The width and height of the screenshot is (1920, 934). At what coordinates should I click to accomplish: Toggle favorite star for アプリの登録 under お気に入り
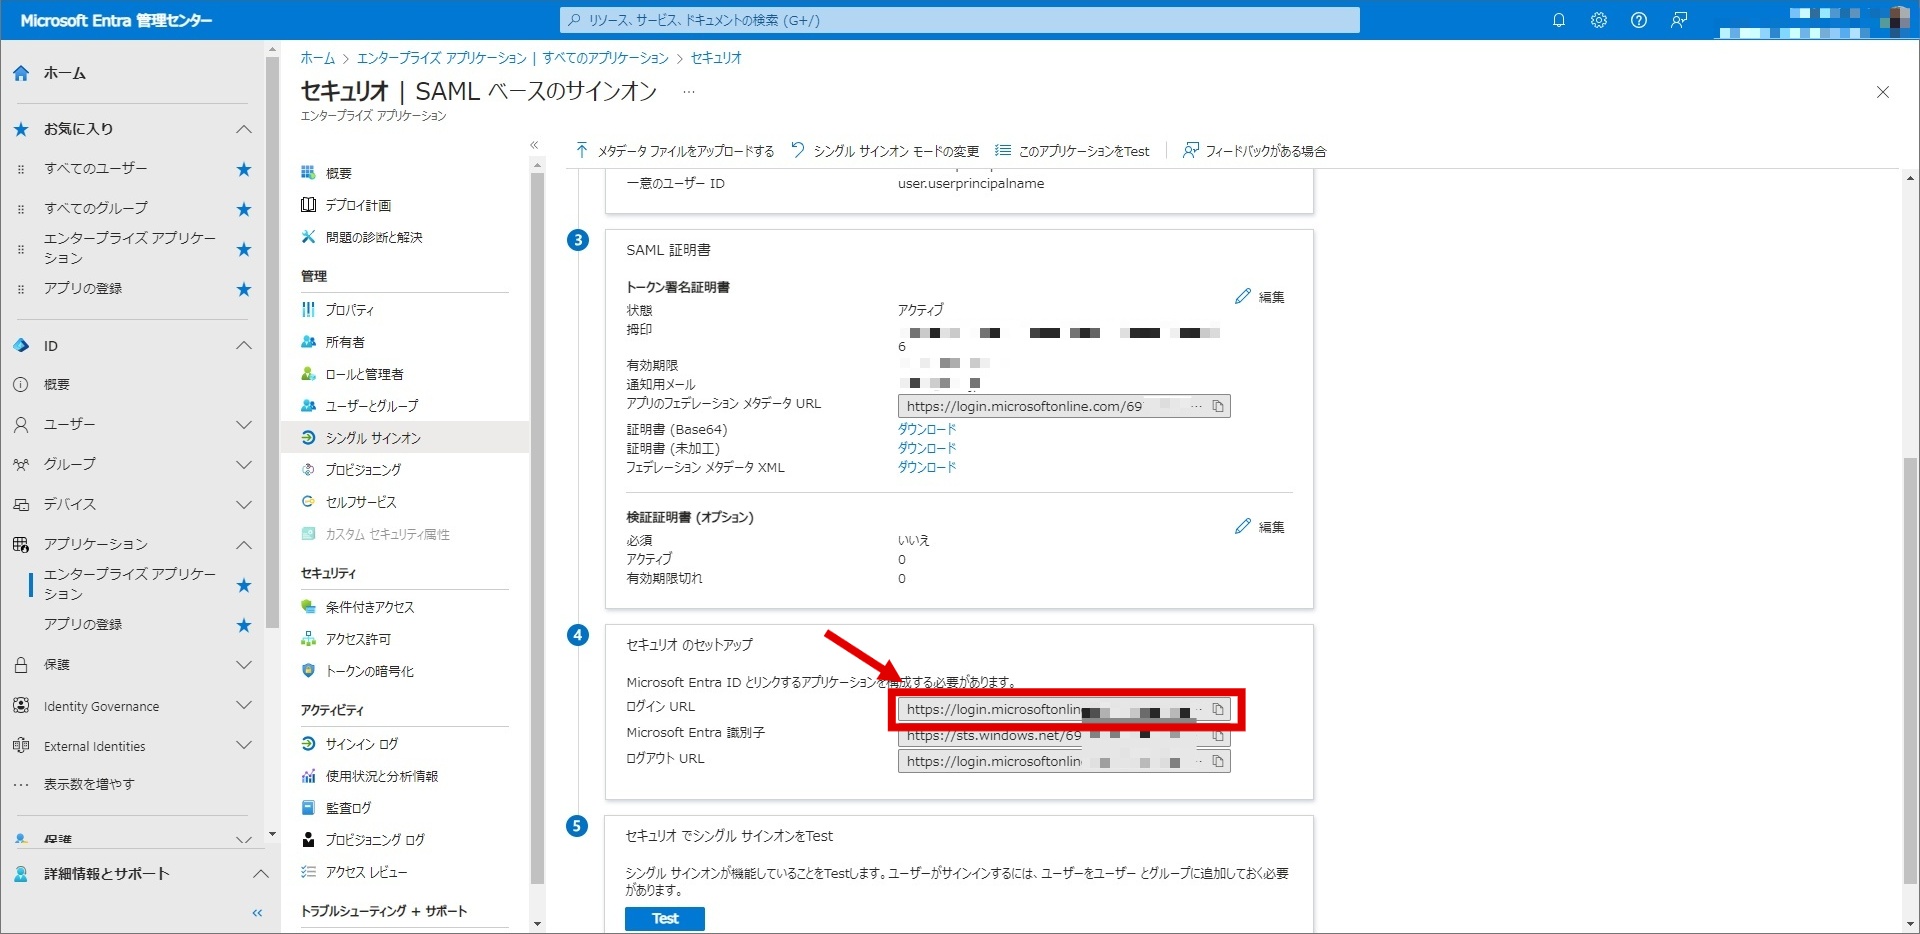243,289
